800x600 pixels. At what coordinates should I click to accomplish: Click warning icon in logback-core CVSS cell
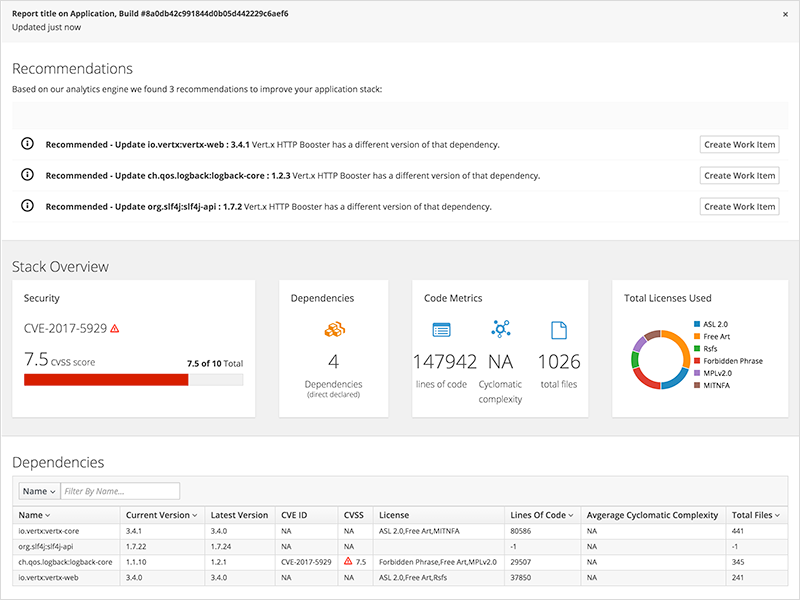click(348, 562)
